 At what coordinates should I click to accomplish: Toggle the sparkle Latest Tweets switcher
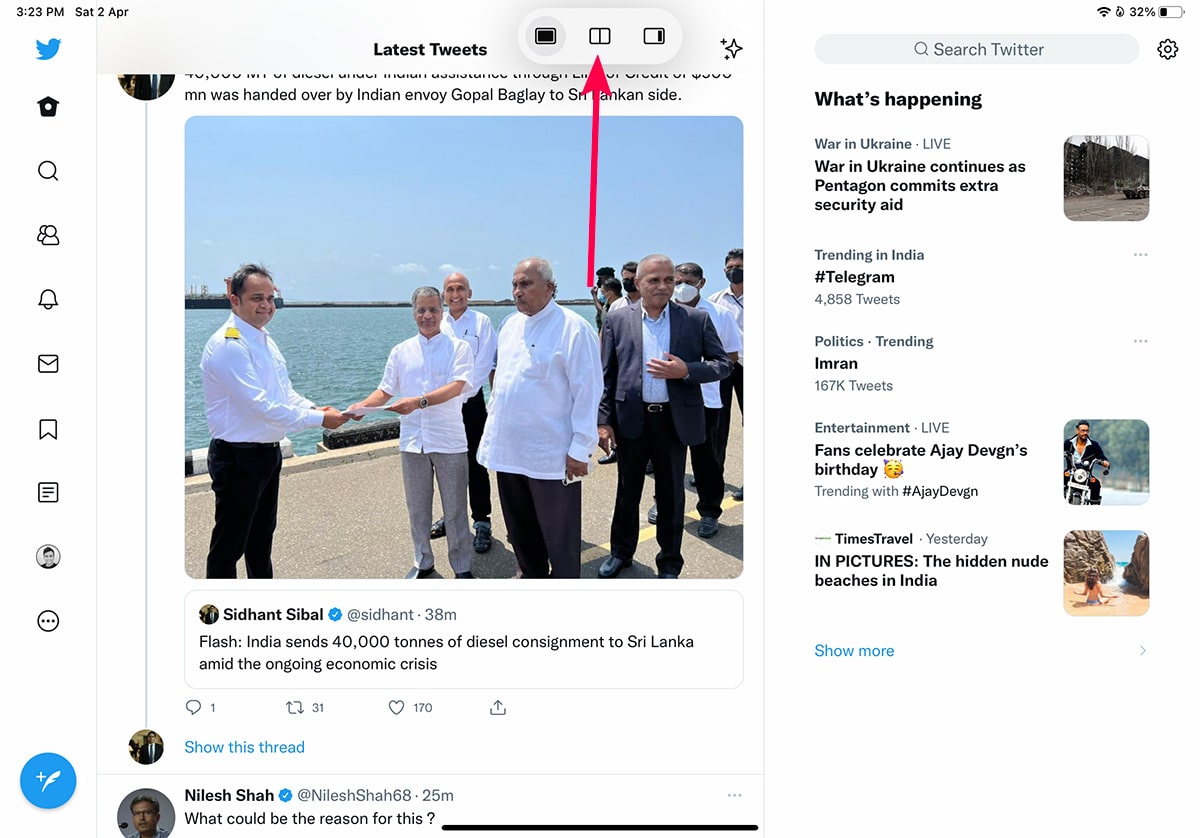coord(731,49)
